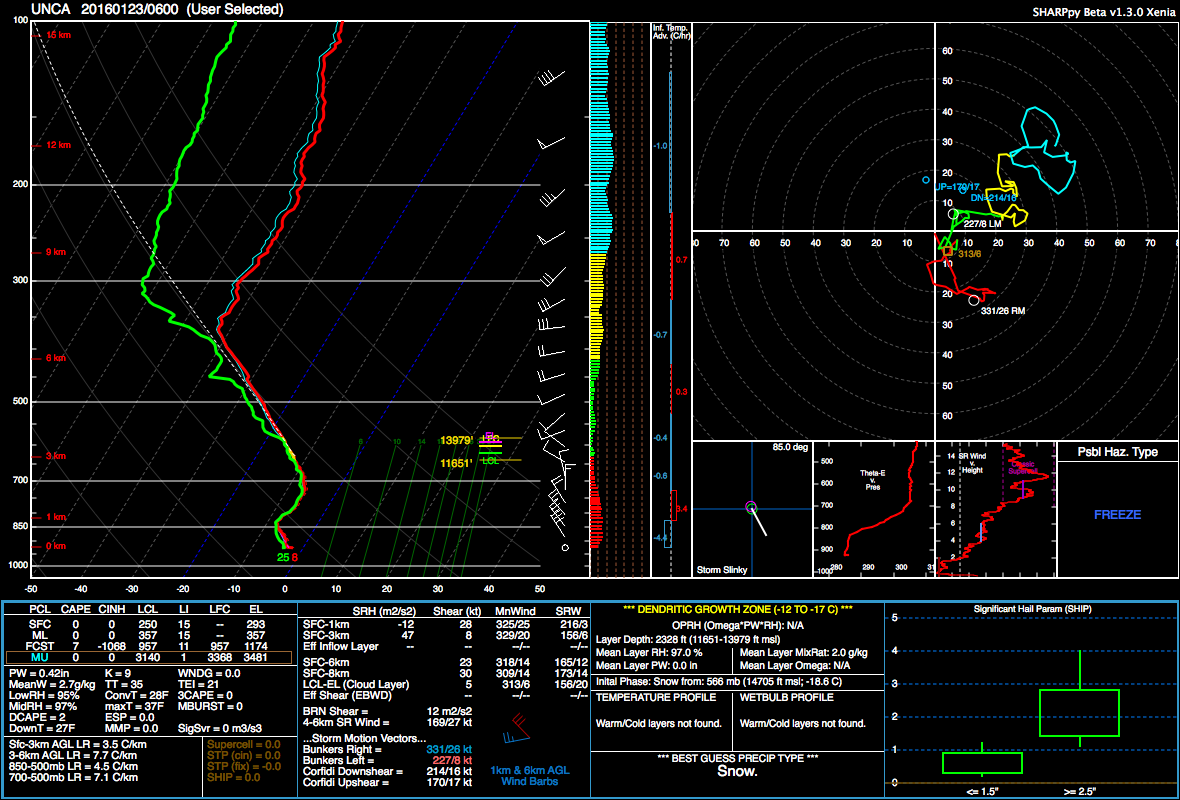Click the SFC-8km shear row

click(445, 674)
